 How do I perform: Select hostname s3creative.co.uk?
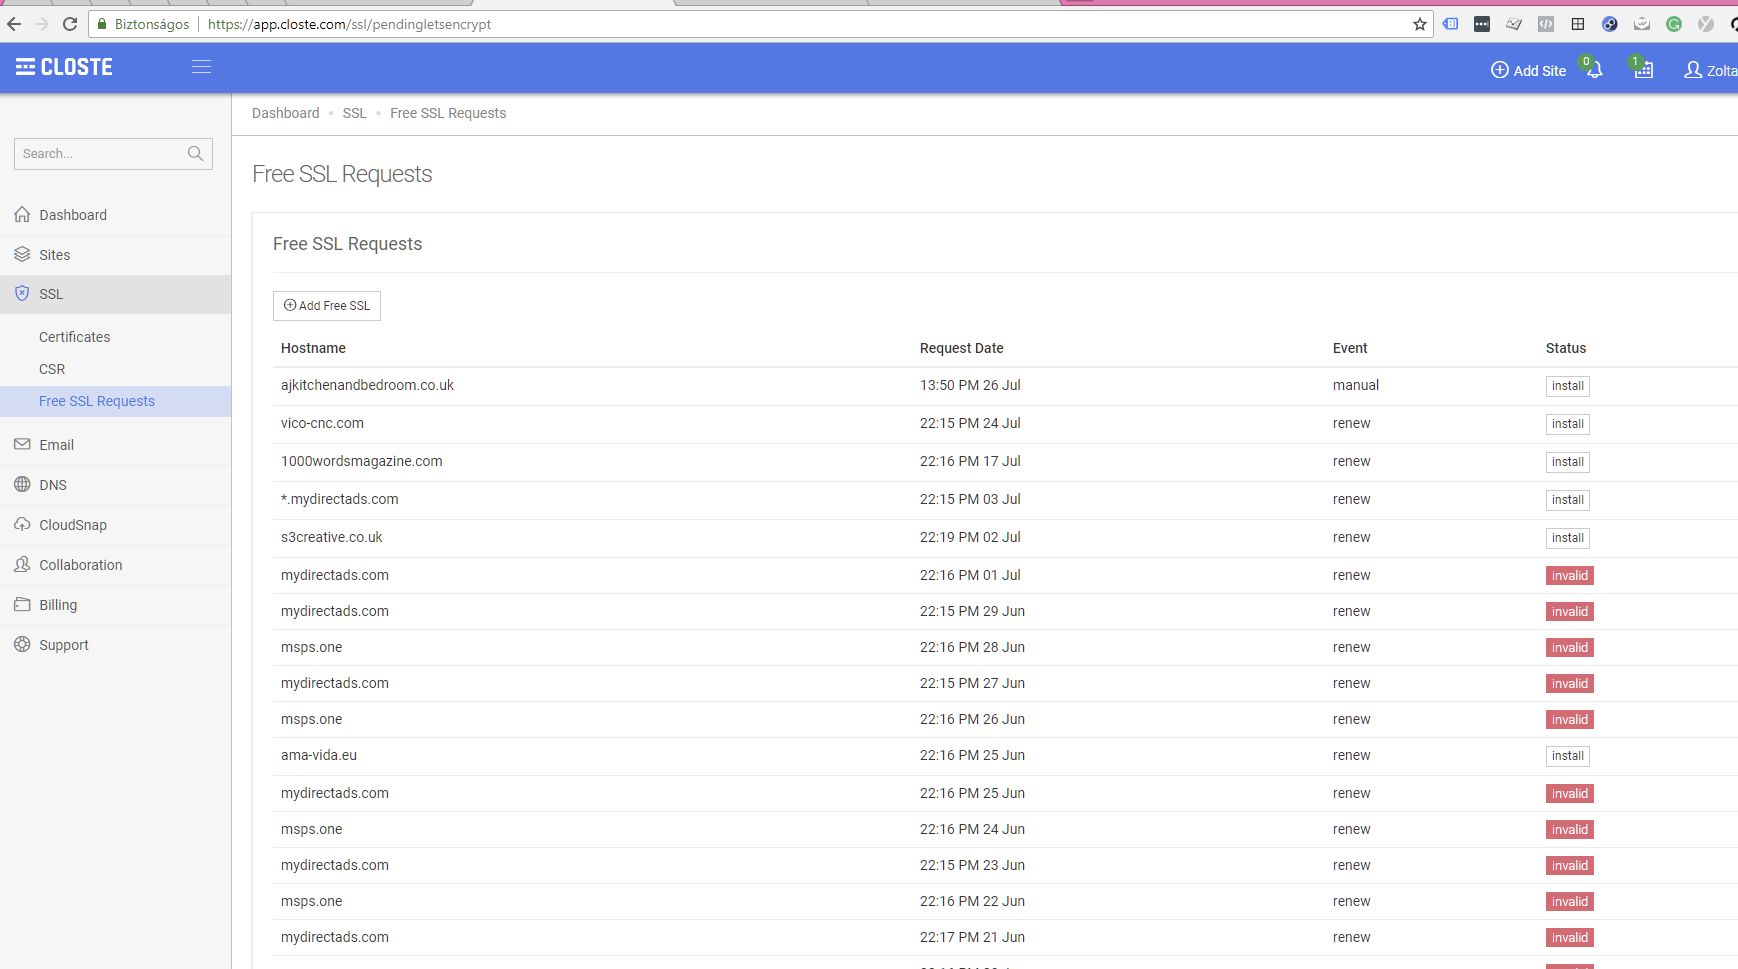pyautogui.click(x=331, y=537)
